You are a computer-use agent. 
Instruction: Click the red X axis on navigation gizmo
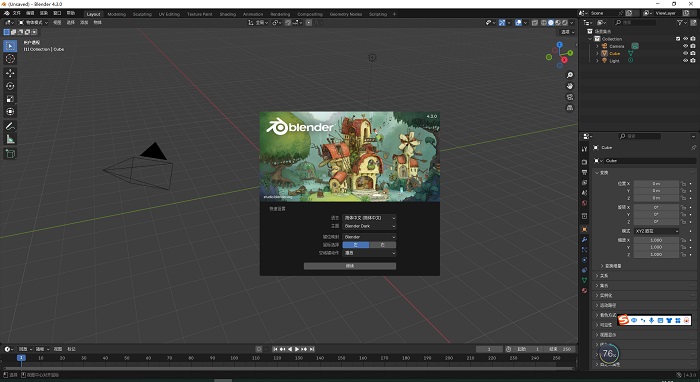[x=564, y=59]
